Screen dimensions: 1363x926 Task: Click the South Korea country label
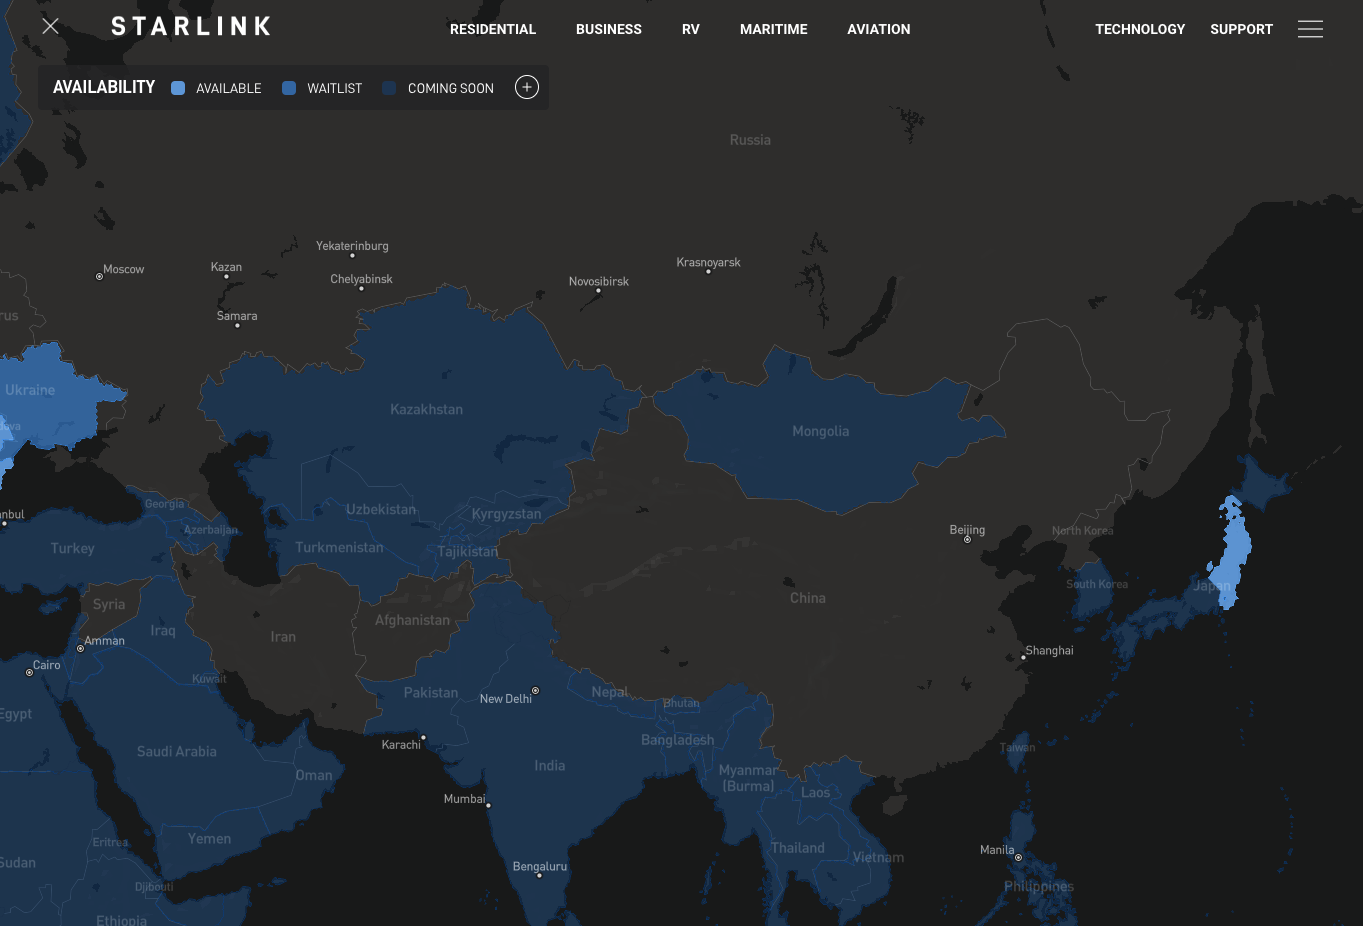(1097, 584)
